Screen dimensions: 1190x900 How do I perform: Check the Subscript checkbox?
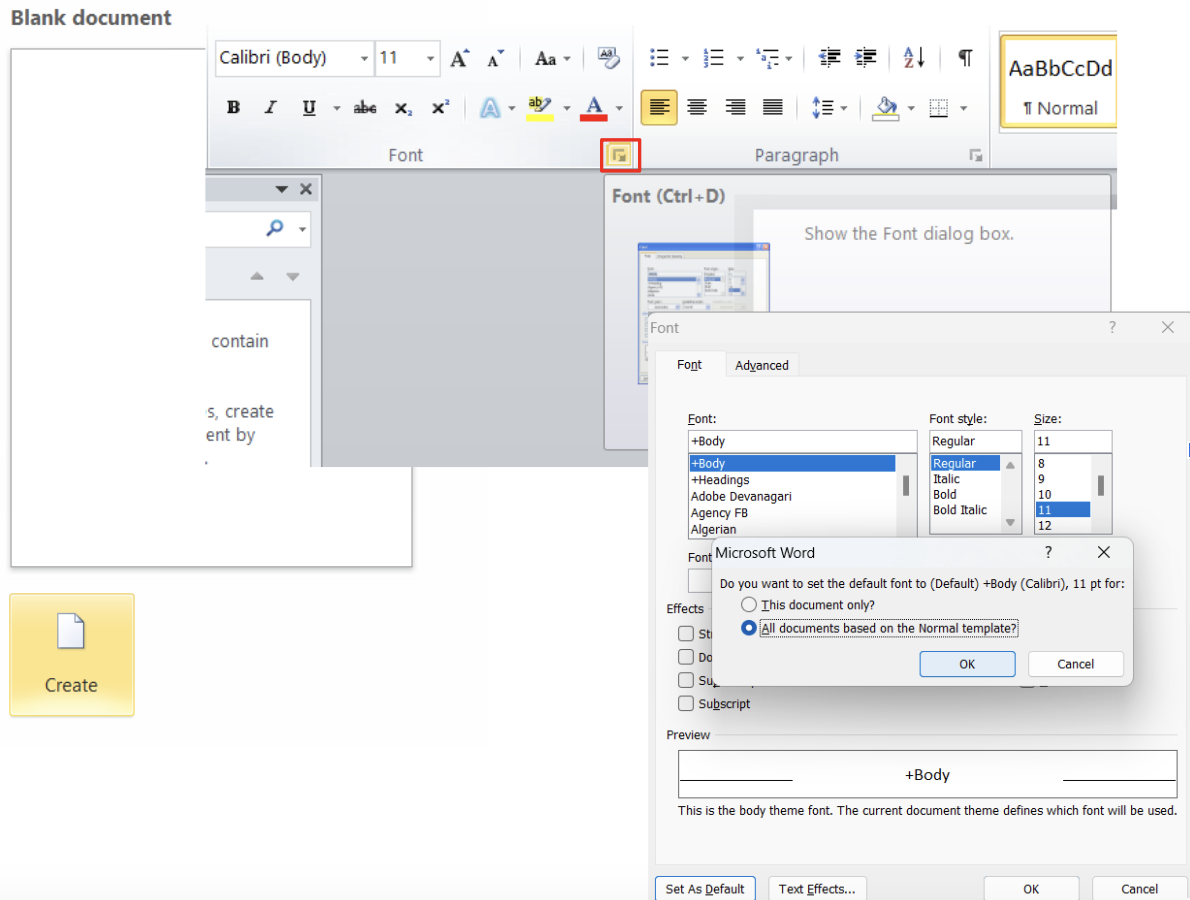687,703
